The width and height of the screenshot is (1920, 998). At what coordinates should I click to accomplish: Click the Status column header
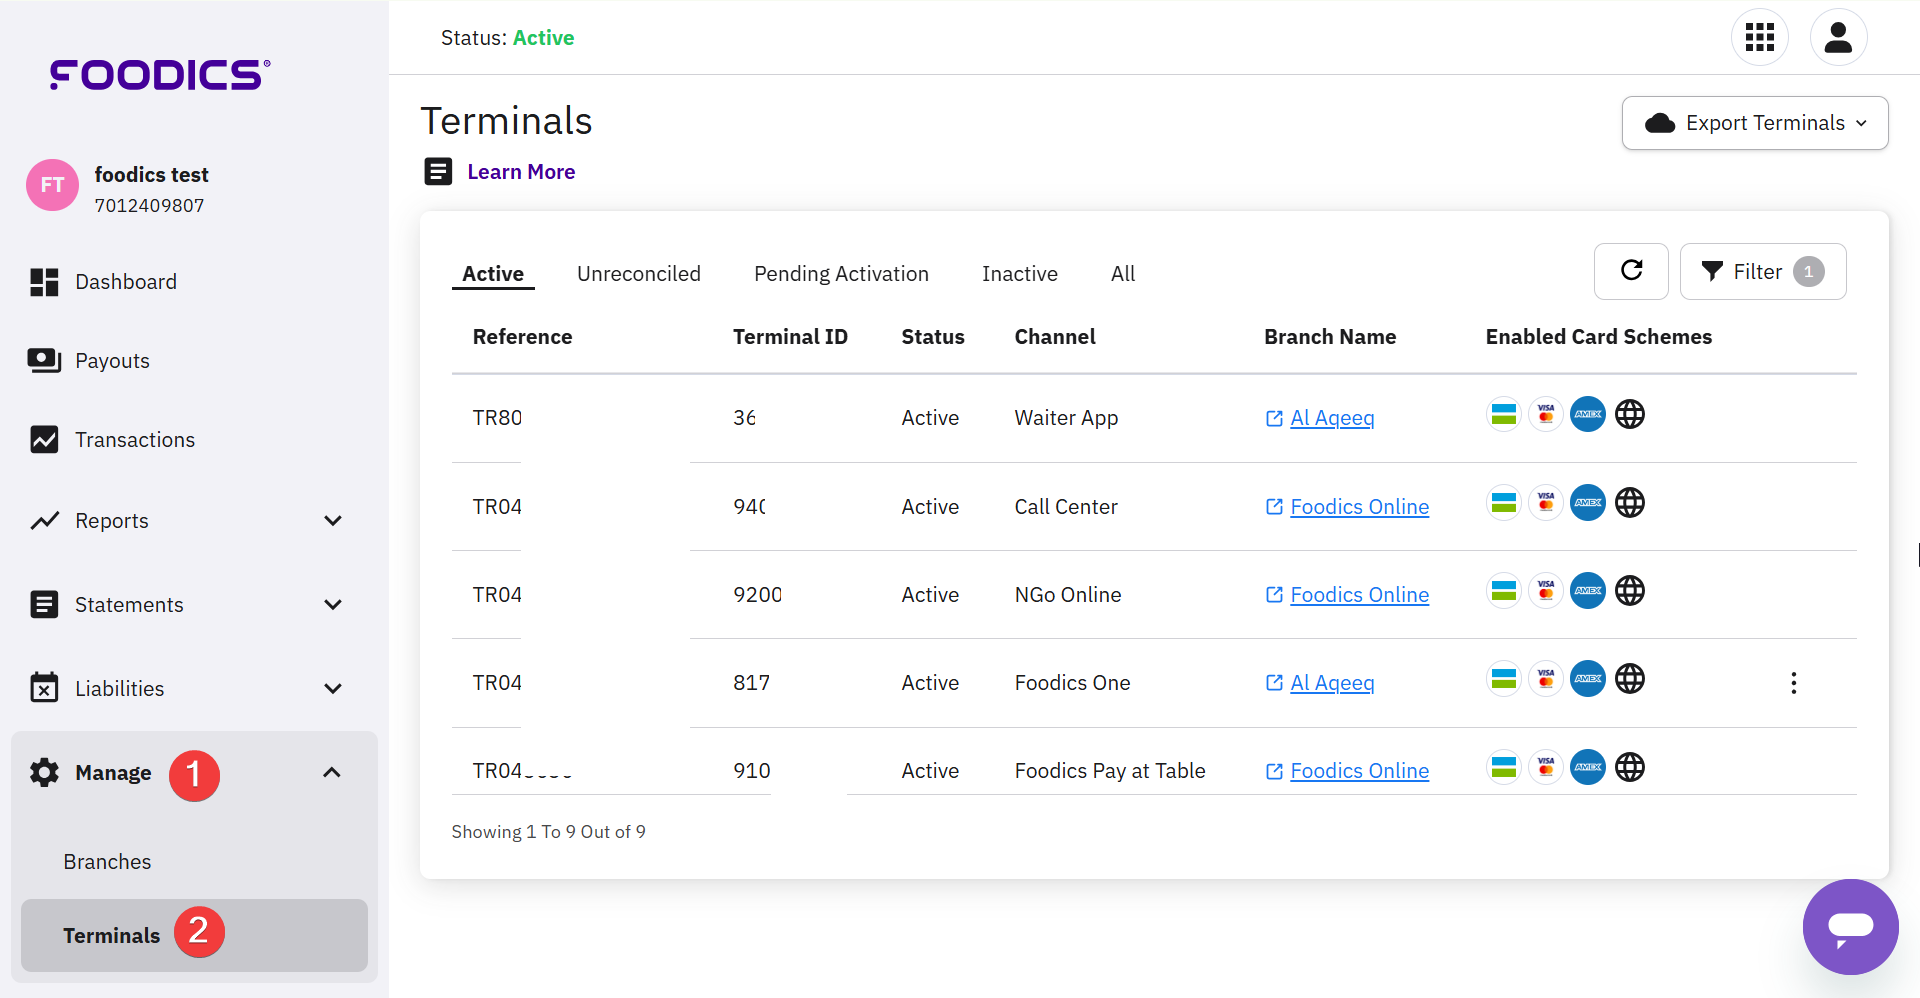(x=933, y=337)
